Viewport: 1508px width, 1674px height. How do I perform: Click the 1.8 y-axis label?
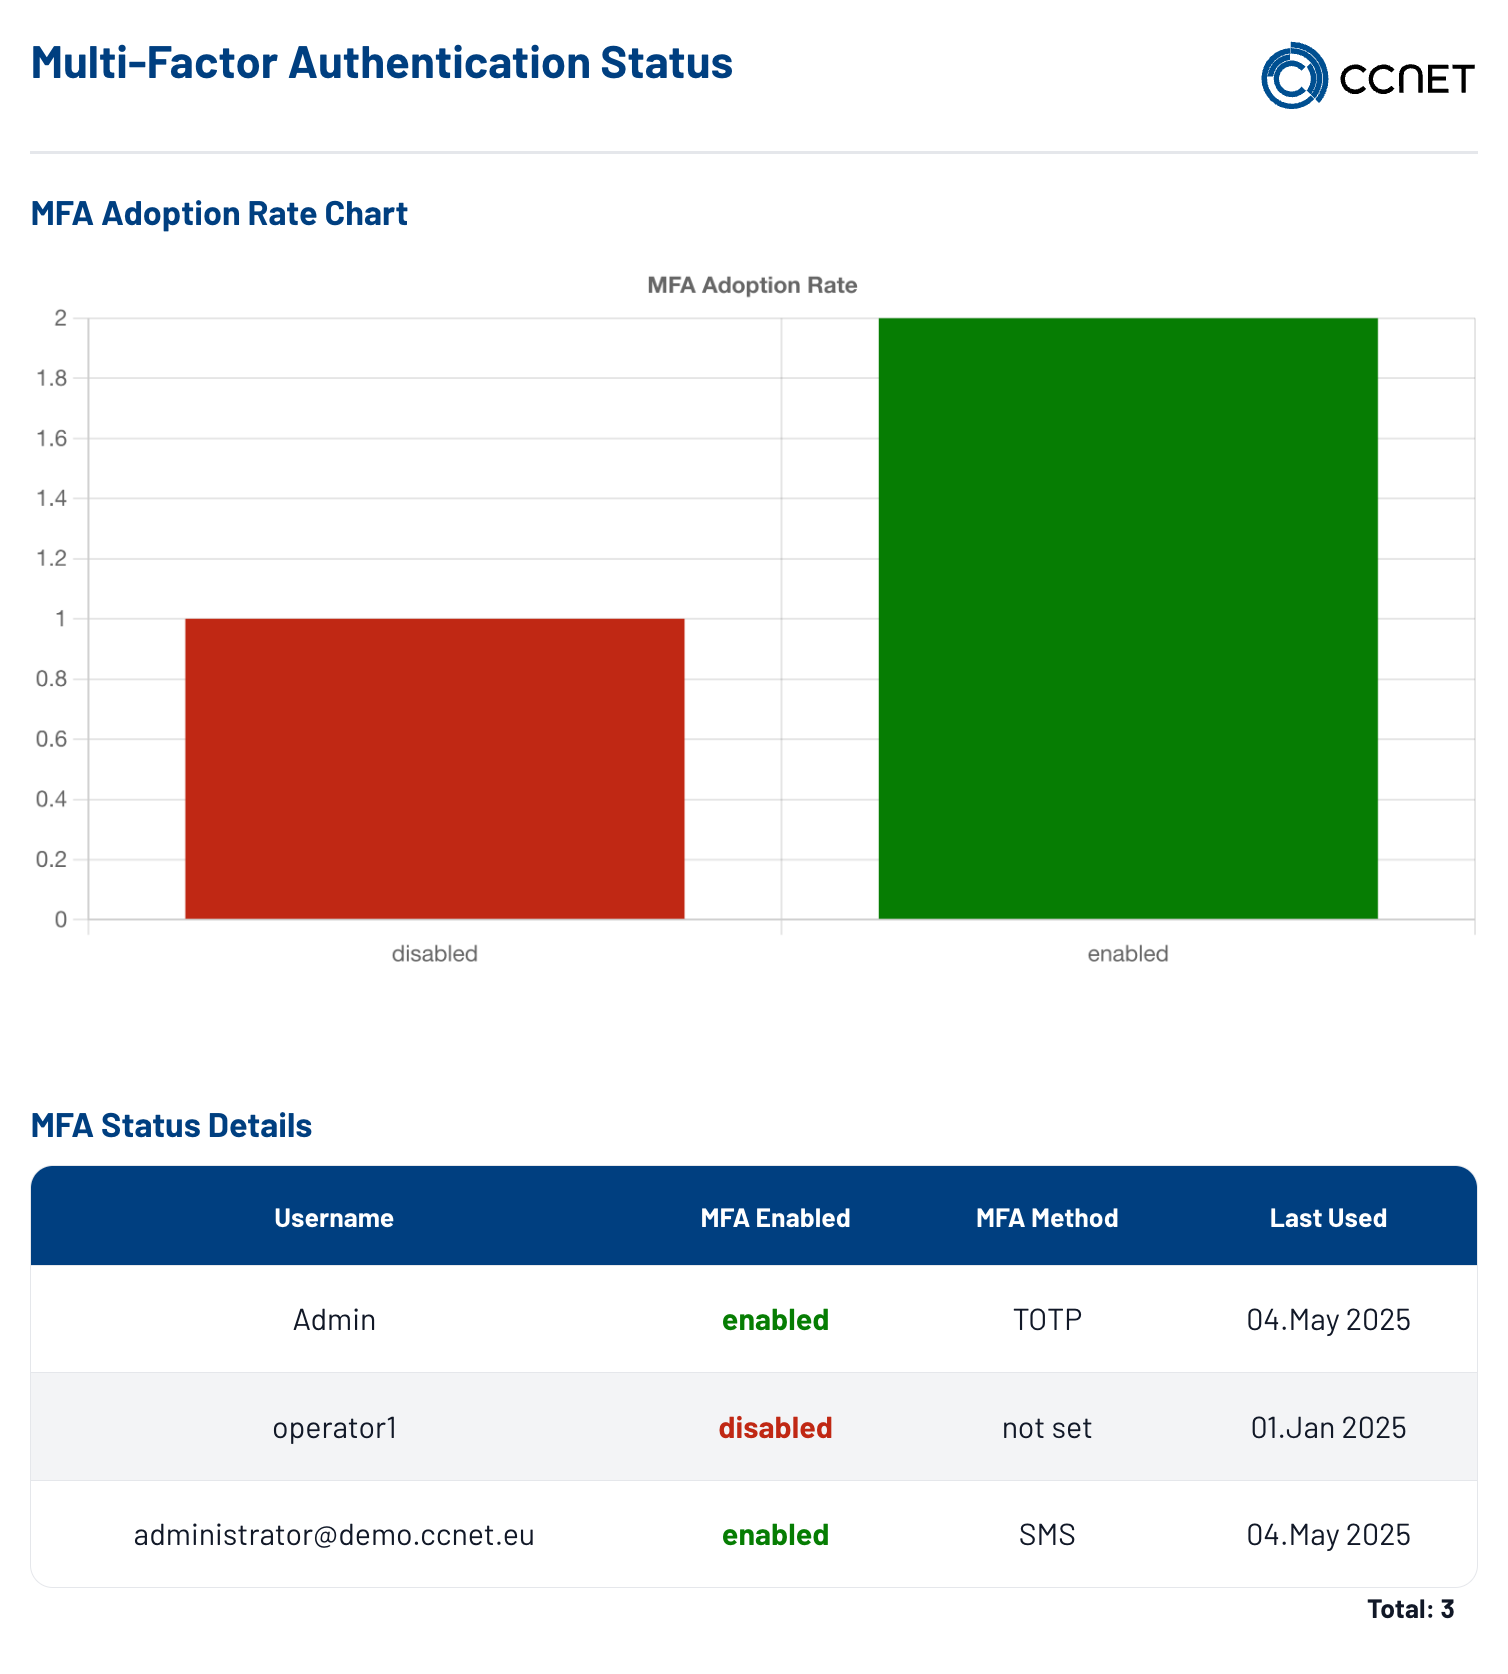coord(52,378)
